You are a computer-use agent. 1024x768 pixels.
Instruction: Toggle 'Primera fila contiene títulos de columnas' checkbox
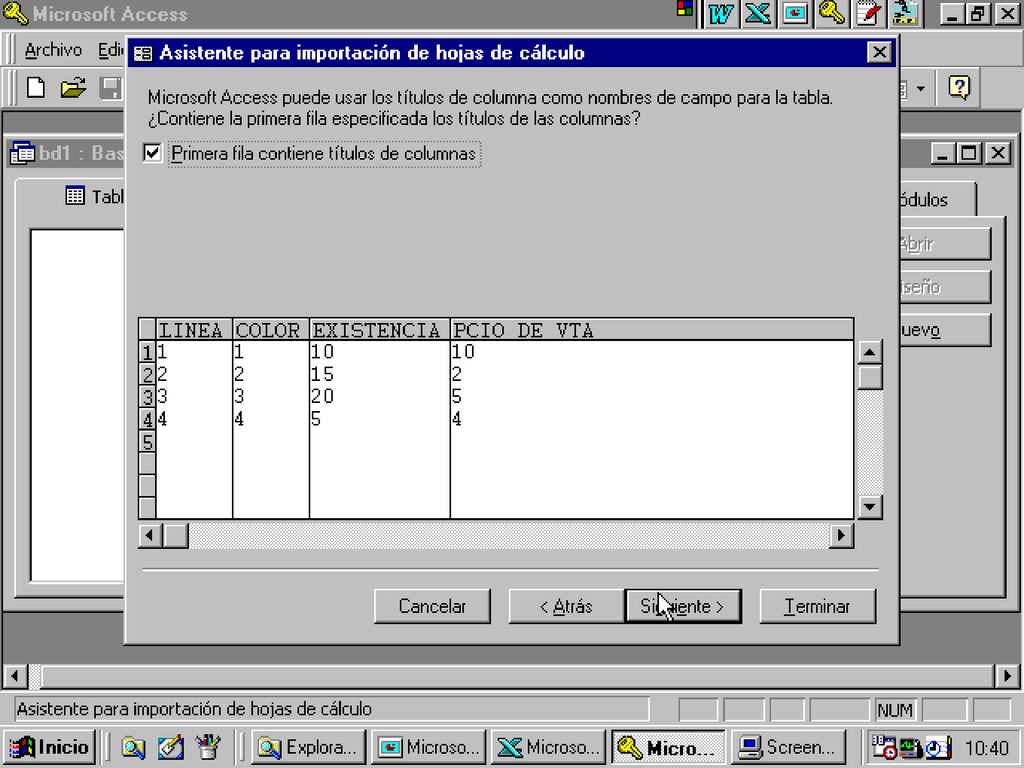click(152, 153)
